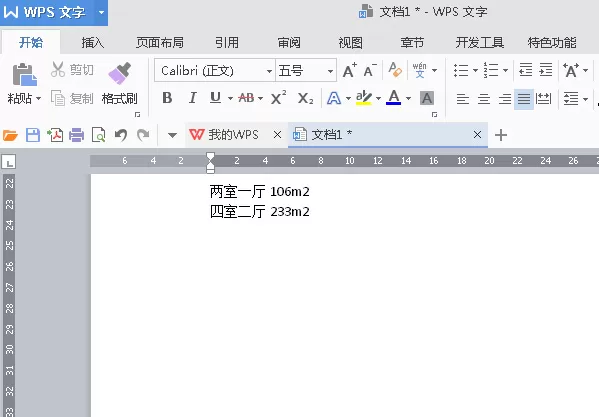Click distributed alignment icon
Screen dimensions: 599x417
543,99
